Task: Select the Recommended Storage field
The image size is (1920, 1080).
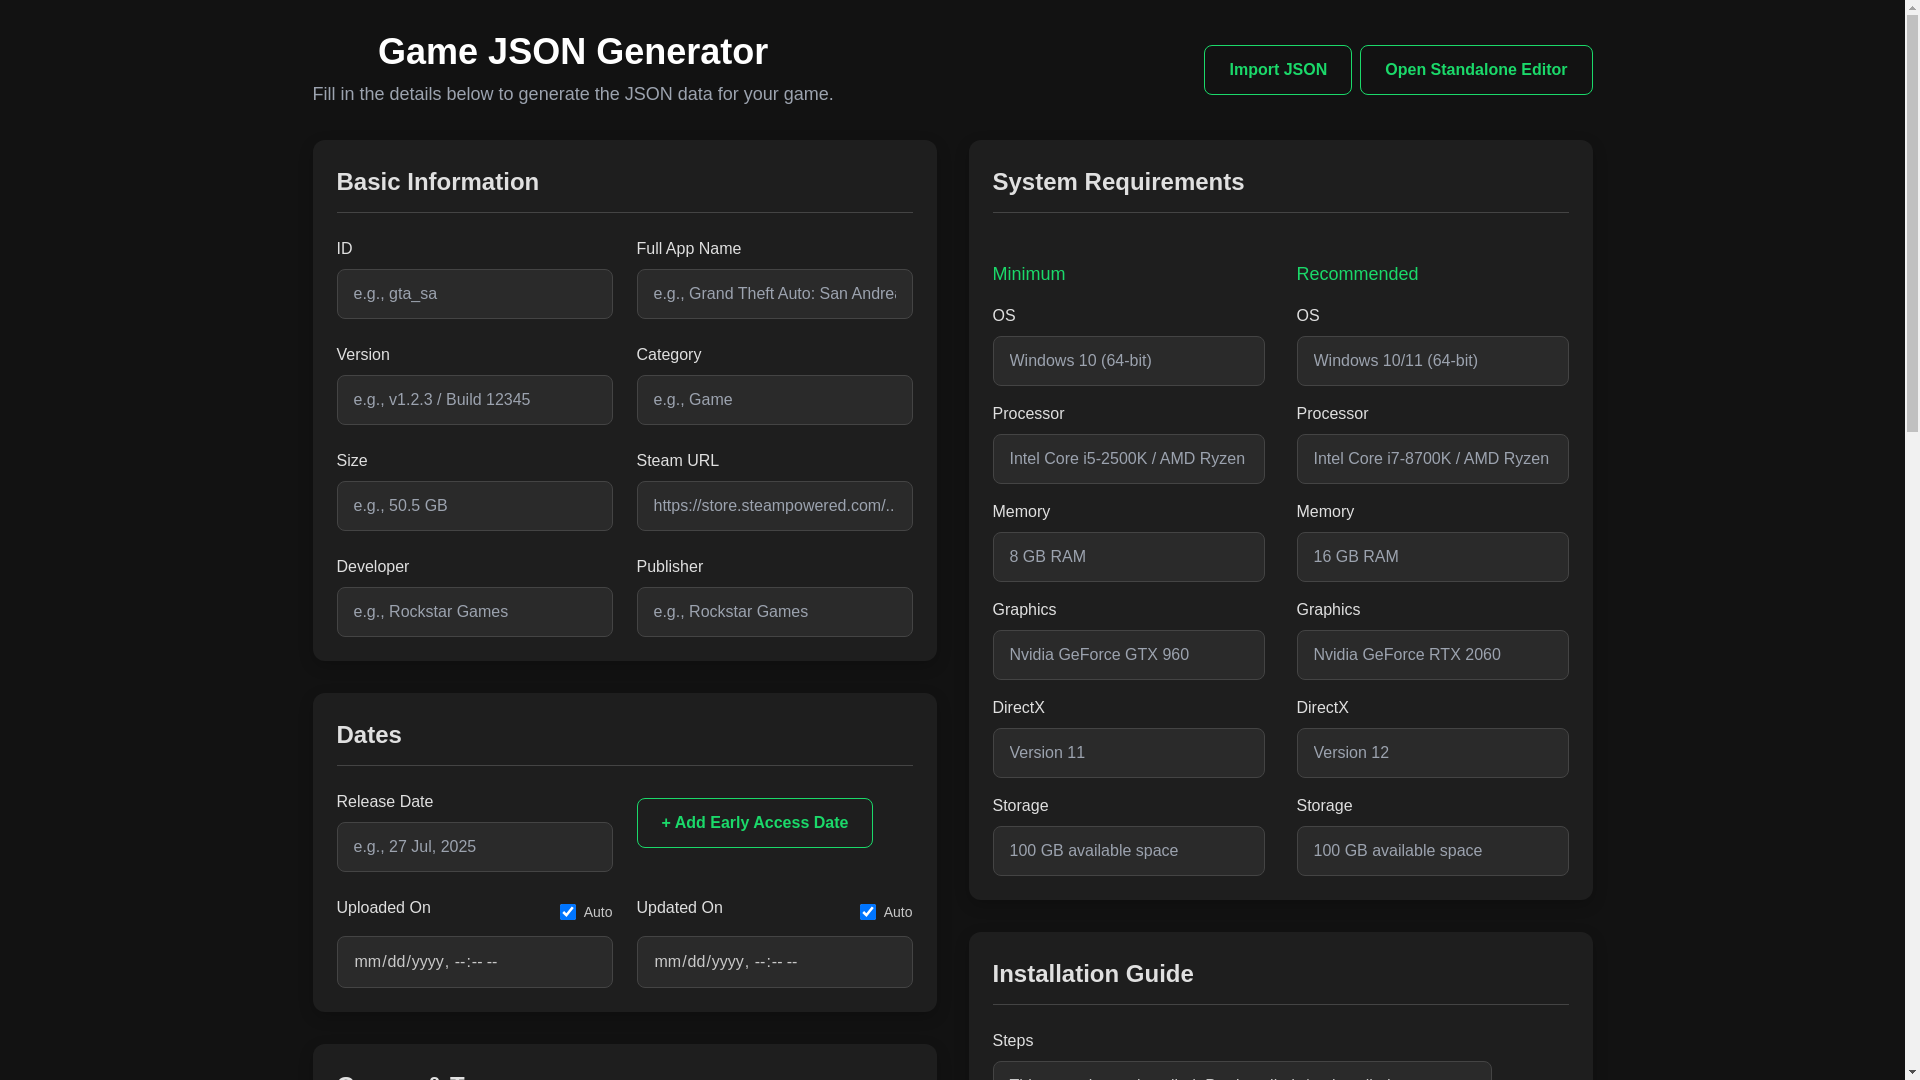Action: coord(1432,851)
